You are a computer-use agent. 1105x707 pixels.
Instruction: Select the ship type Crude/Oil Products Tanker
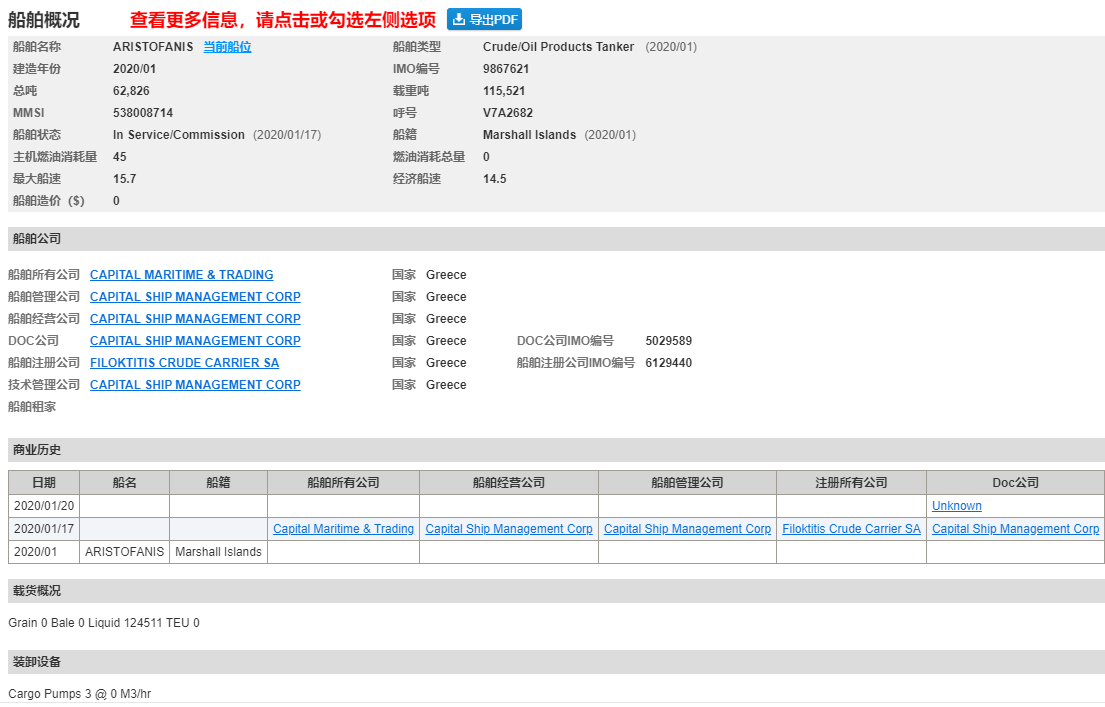(x=558, y=47)
